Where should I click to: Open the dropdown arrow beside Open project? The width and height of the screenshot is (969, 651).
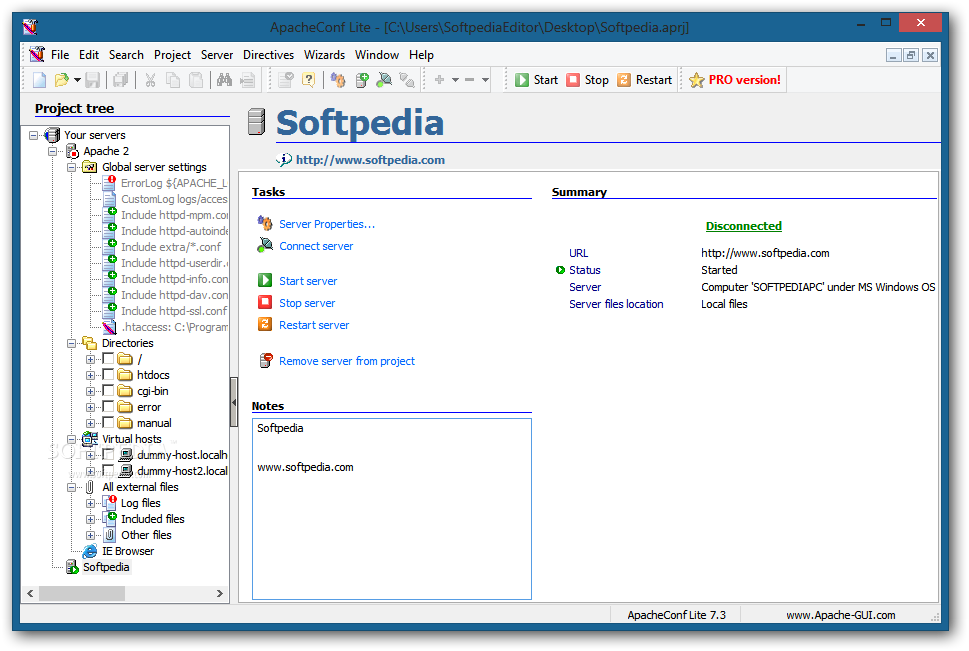[77, 80]
